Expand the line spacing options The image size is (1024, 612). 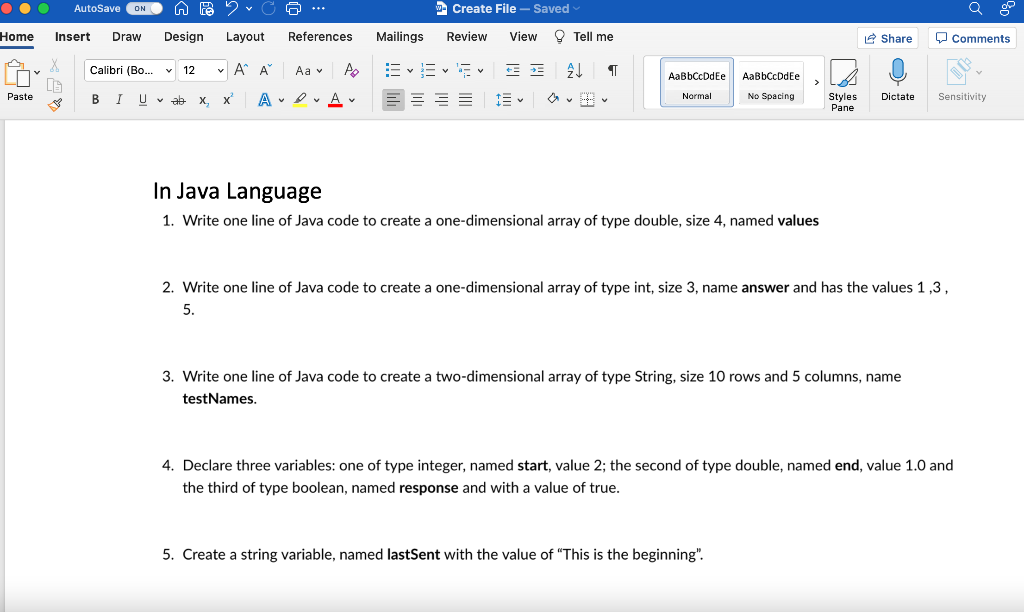coord(520,100)
